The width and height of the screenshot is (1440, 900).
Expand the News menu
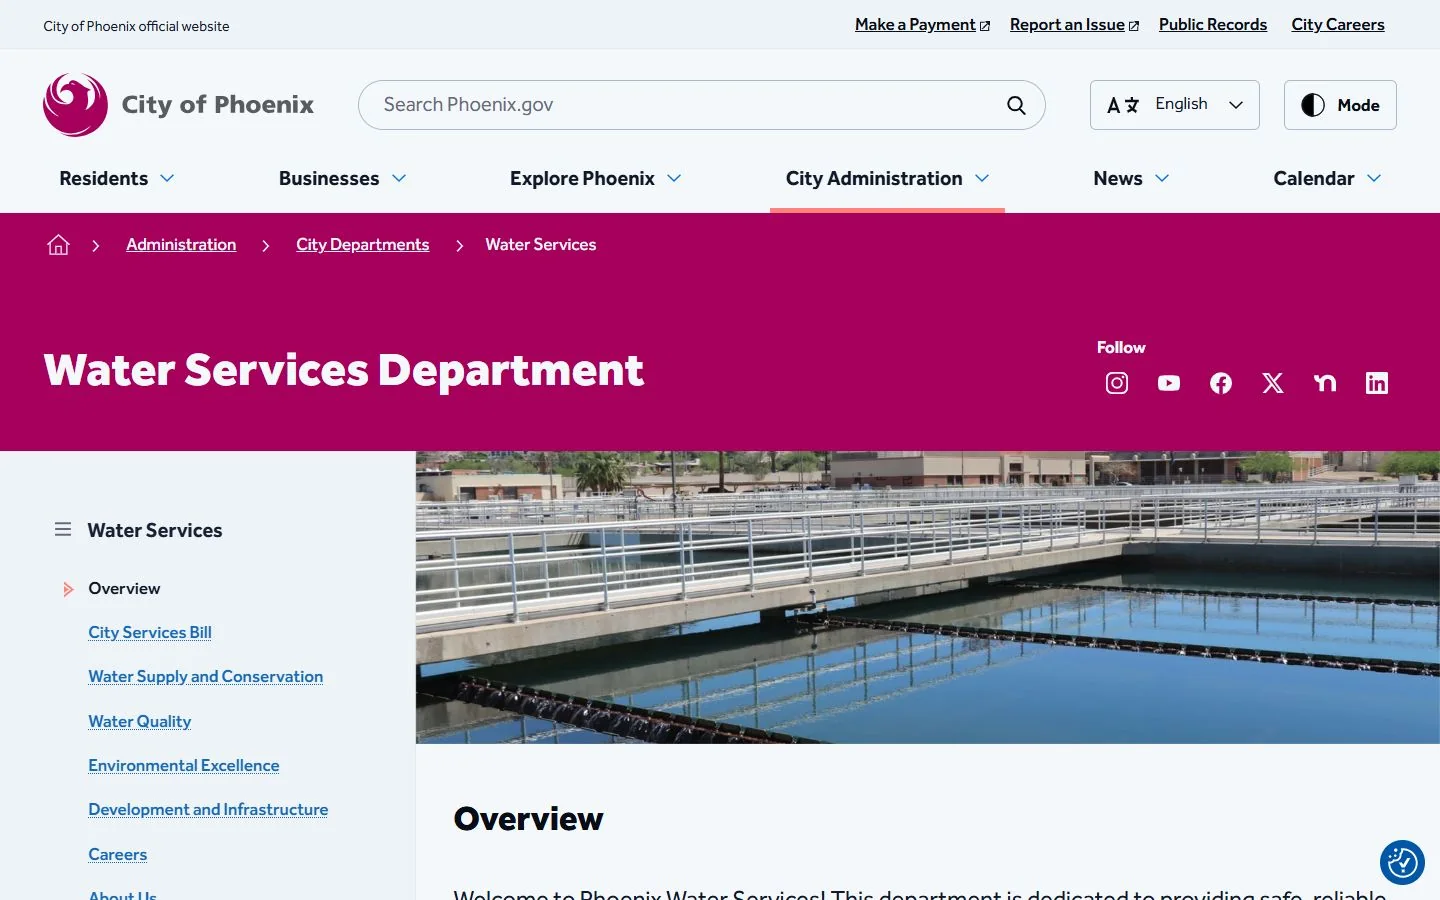click(x=1131, y=178)
